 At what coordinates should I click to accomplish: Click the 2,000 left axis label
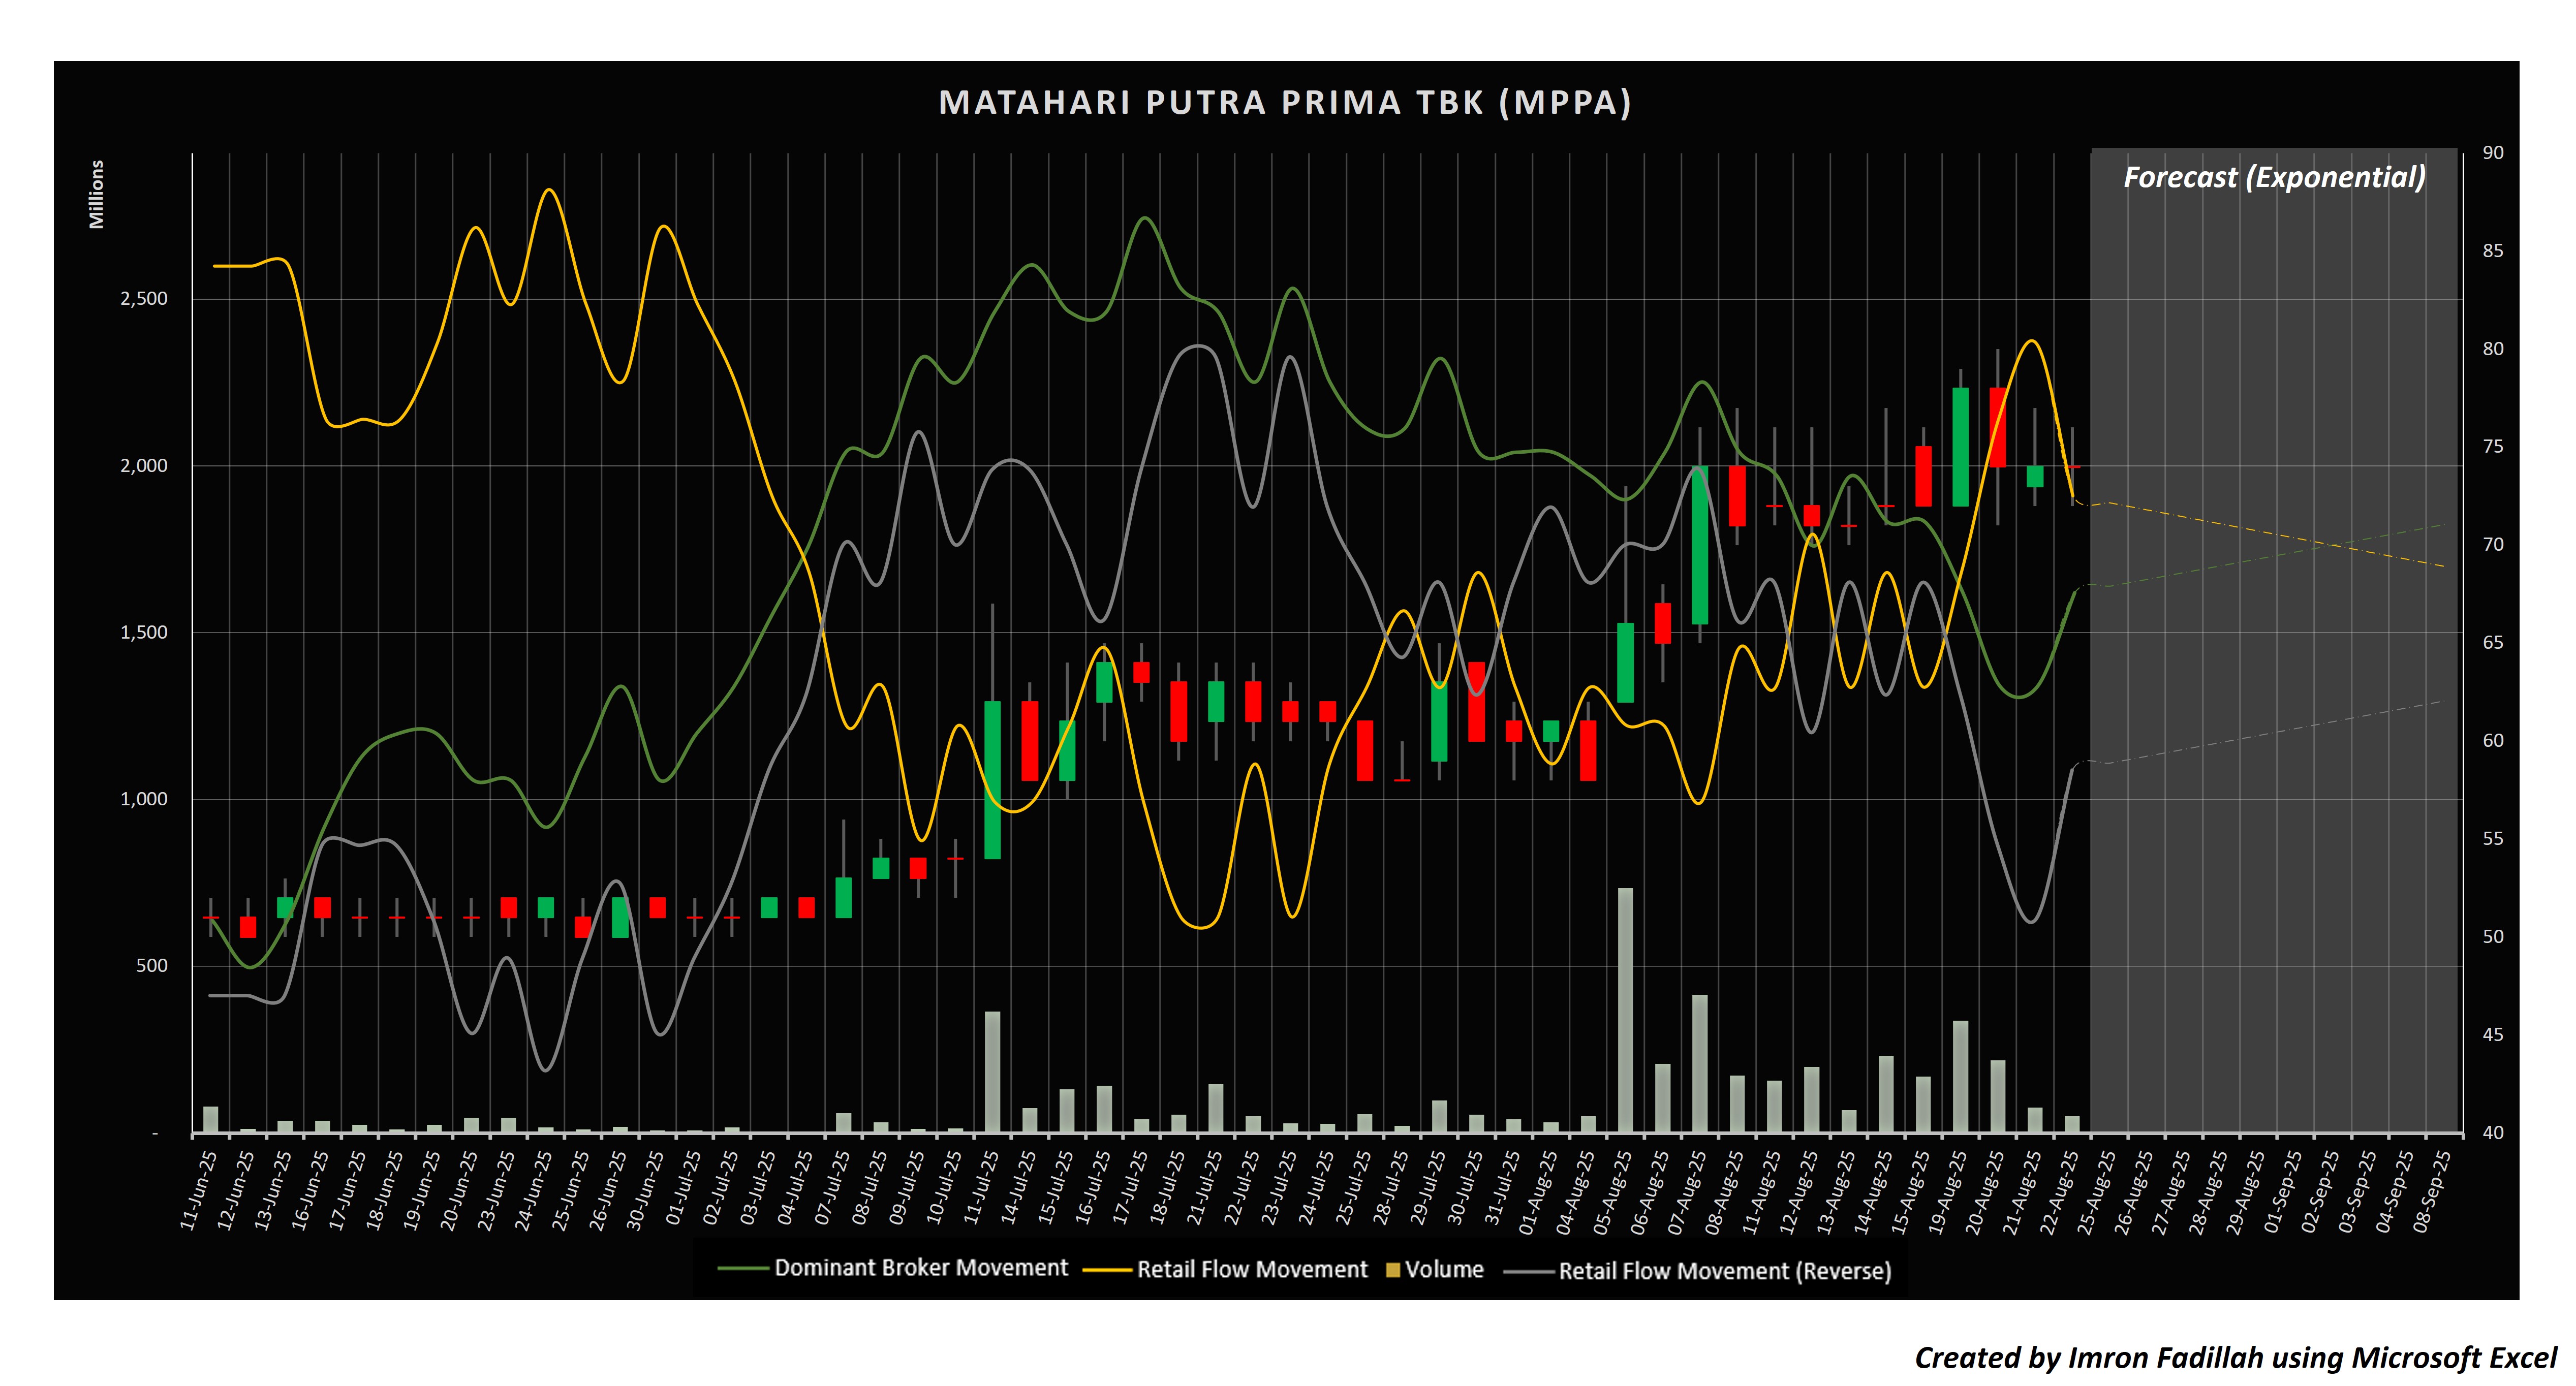click(x=144, y=465)
